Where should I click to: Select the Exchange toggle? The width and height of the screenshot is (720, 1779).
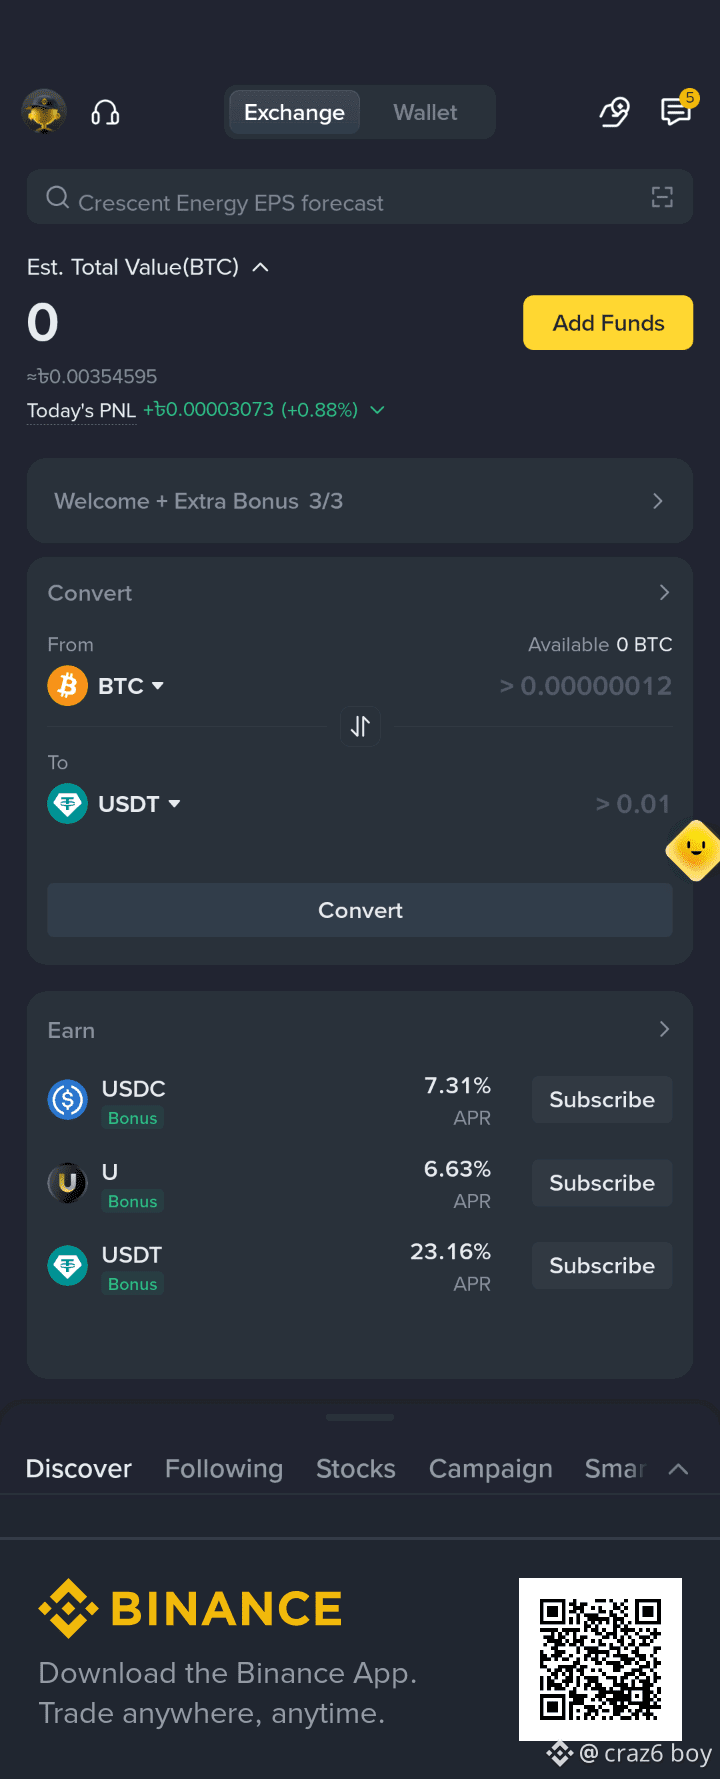click(x=294, y=113)
